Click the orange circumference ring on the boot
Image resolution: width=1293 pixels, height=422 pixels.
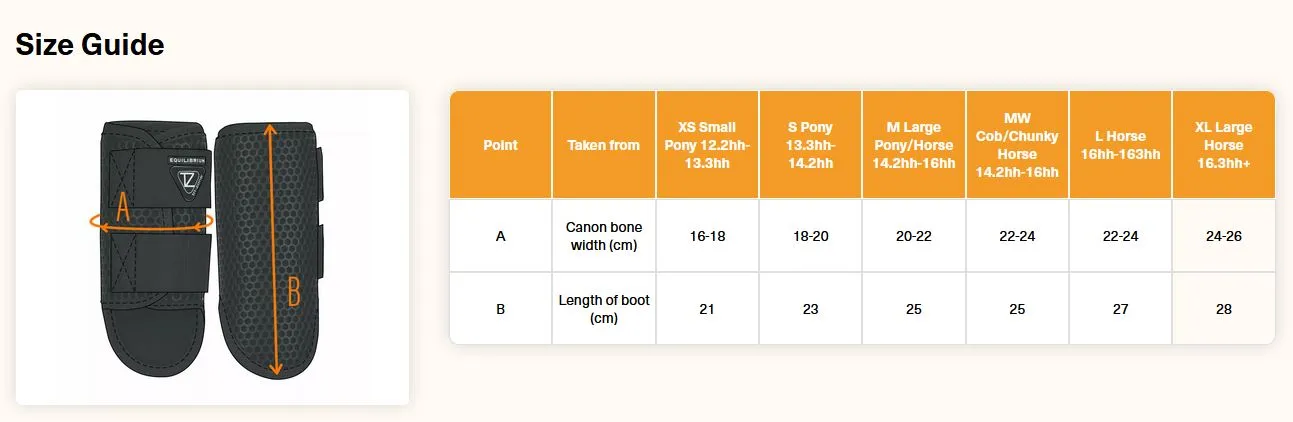(x=151, y=222)
